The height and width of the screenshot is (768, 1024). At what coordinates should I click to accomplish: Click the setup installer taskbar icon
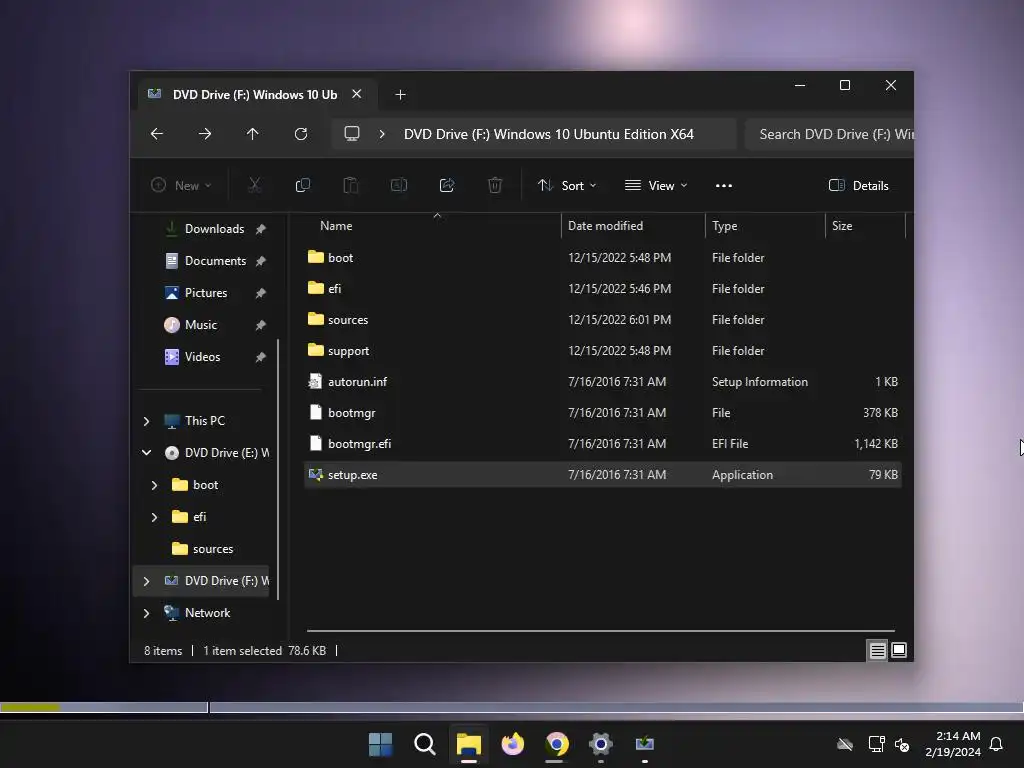point(645,744)
